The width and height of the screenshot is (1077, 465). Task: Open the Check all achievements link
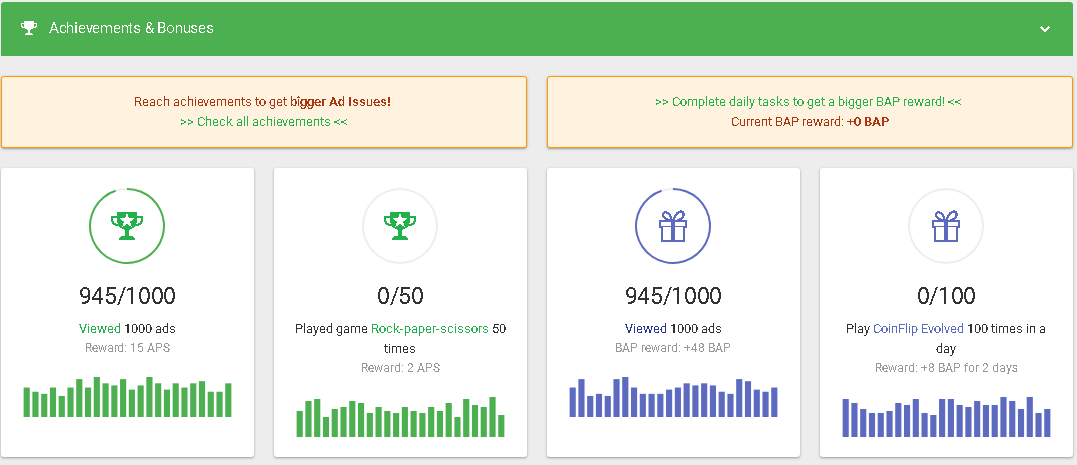pos(264,122)
